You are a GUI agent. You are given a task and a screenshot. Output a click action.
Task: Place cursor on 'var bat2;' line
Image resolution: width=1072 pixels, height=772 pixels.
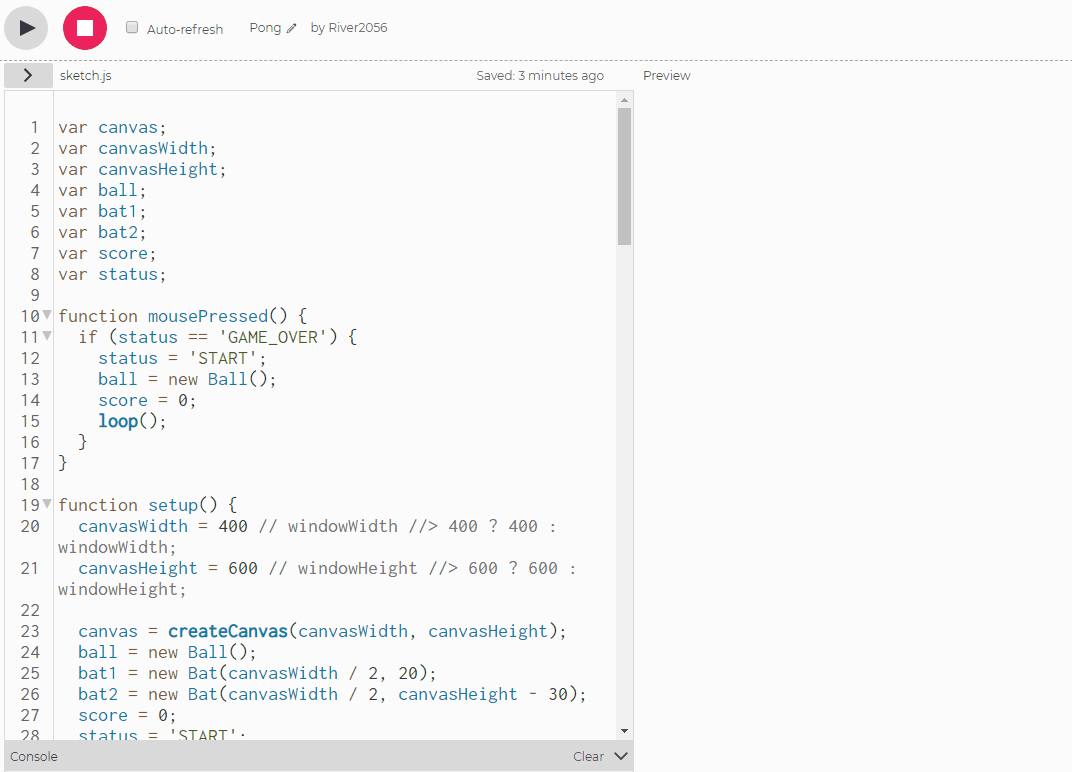pyautogui.click(x=102, y=232)
